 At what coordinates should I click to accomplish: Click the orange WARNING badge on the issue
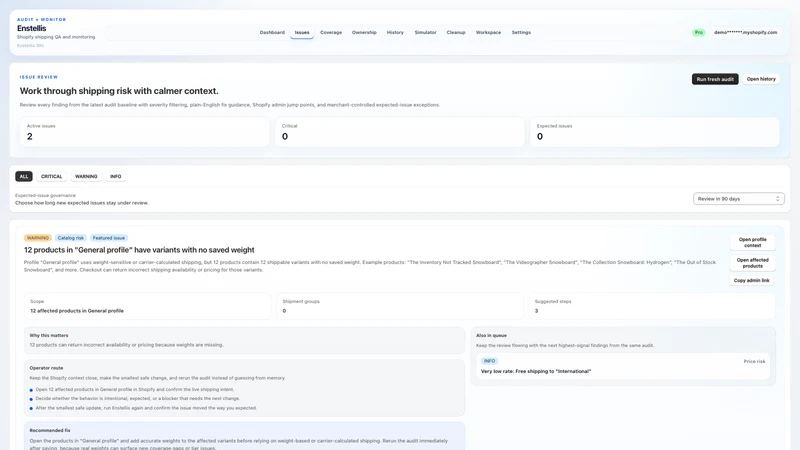[37, 238]
